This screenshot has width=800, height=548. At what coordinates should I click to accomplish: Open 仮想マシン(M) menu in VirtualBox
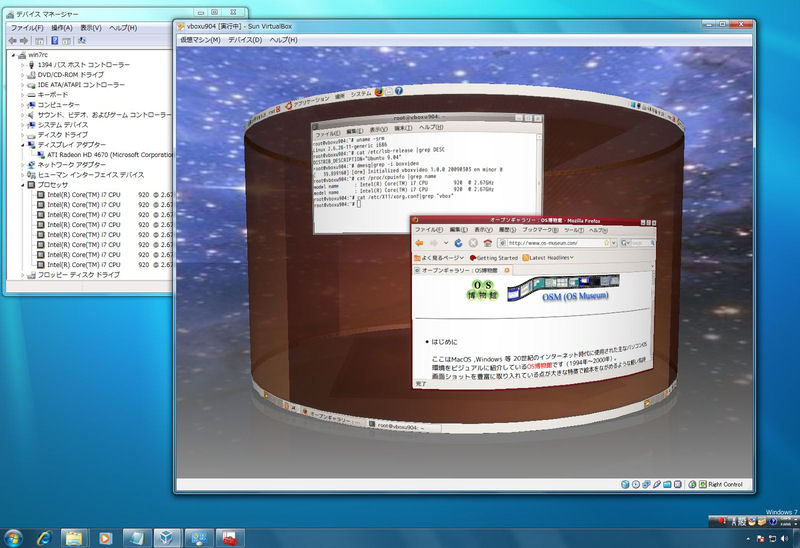tap(200, 40)
